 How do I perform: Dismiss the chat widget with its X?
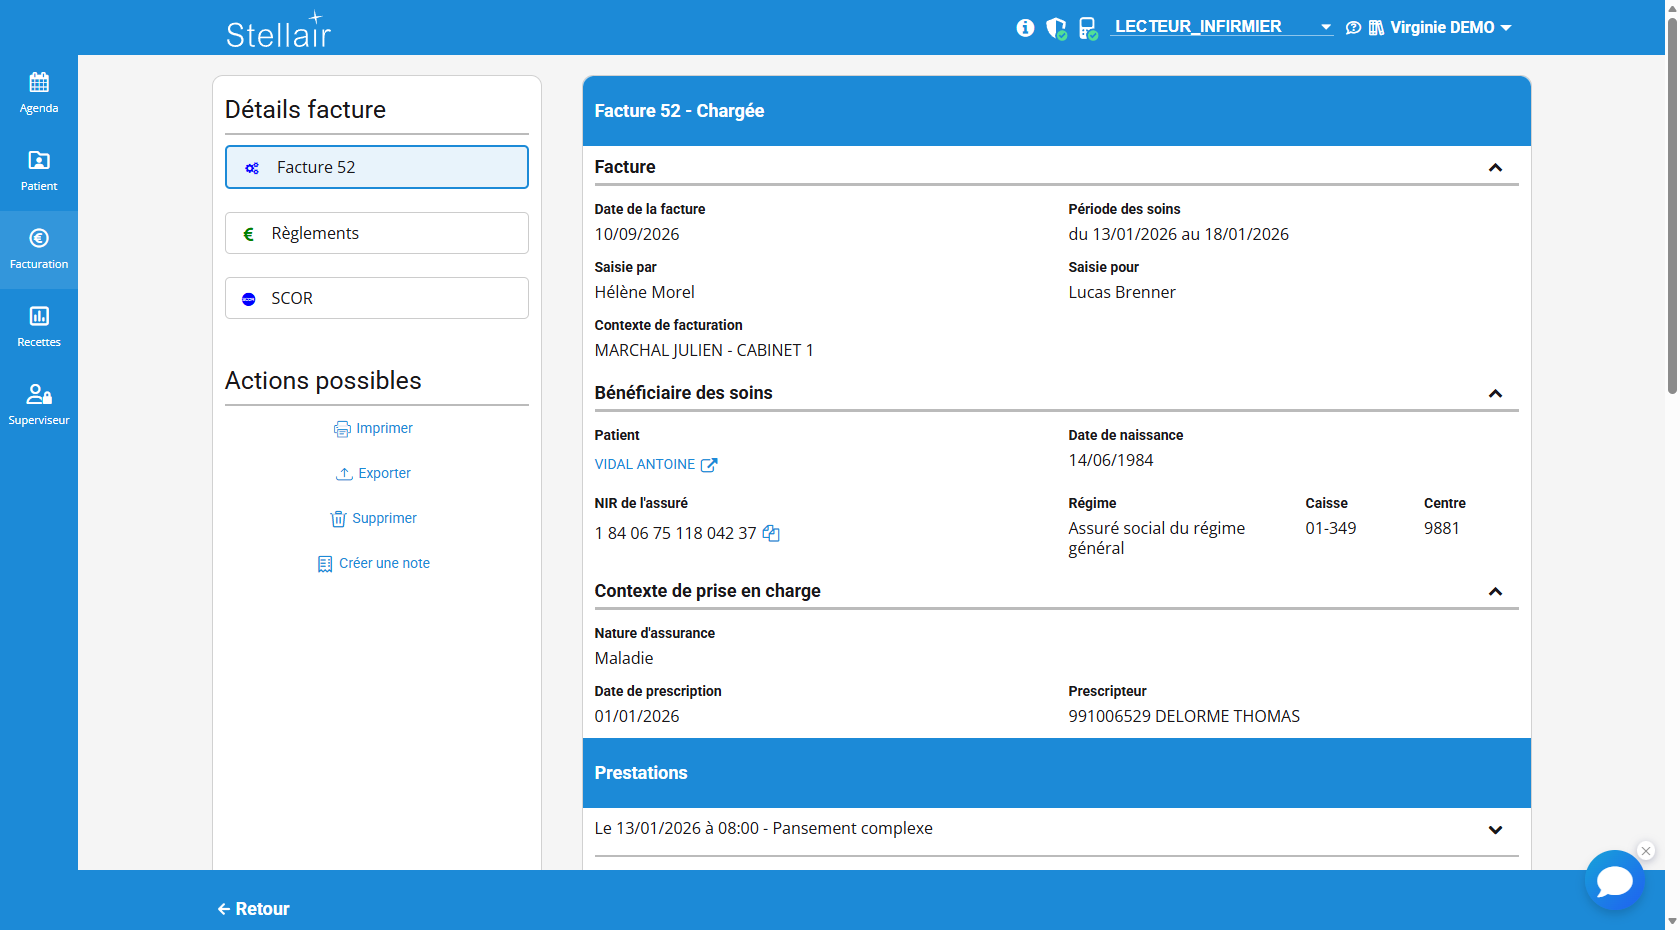click(x=1646, y=851)
